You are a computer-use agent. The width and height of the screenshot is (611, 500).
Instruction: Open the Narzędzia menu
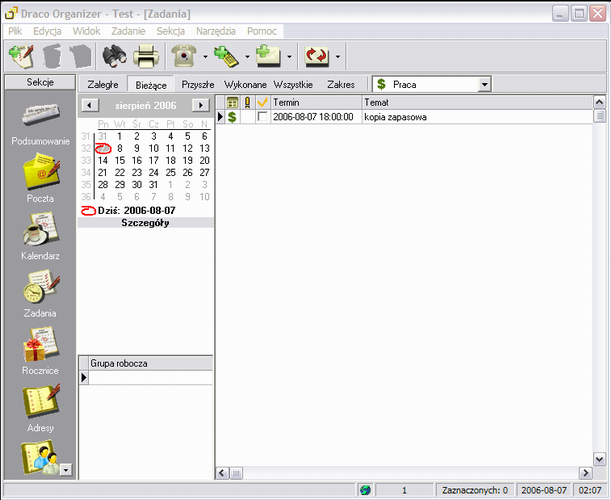tap(215, 31)
